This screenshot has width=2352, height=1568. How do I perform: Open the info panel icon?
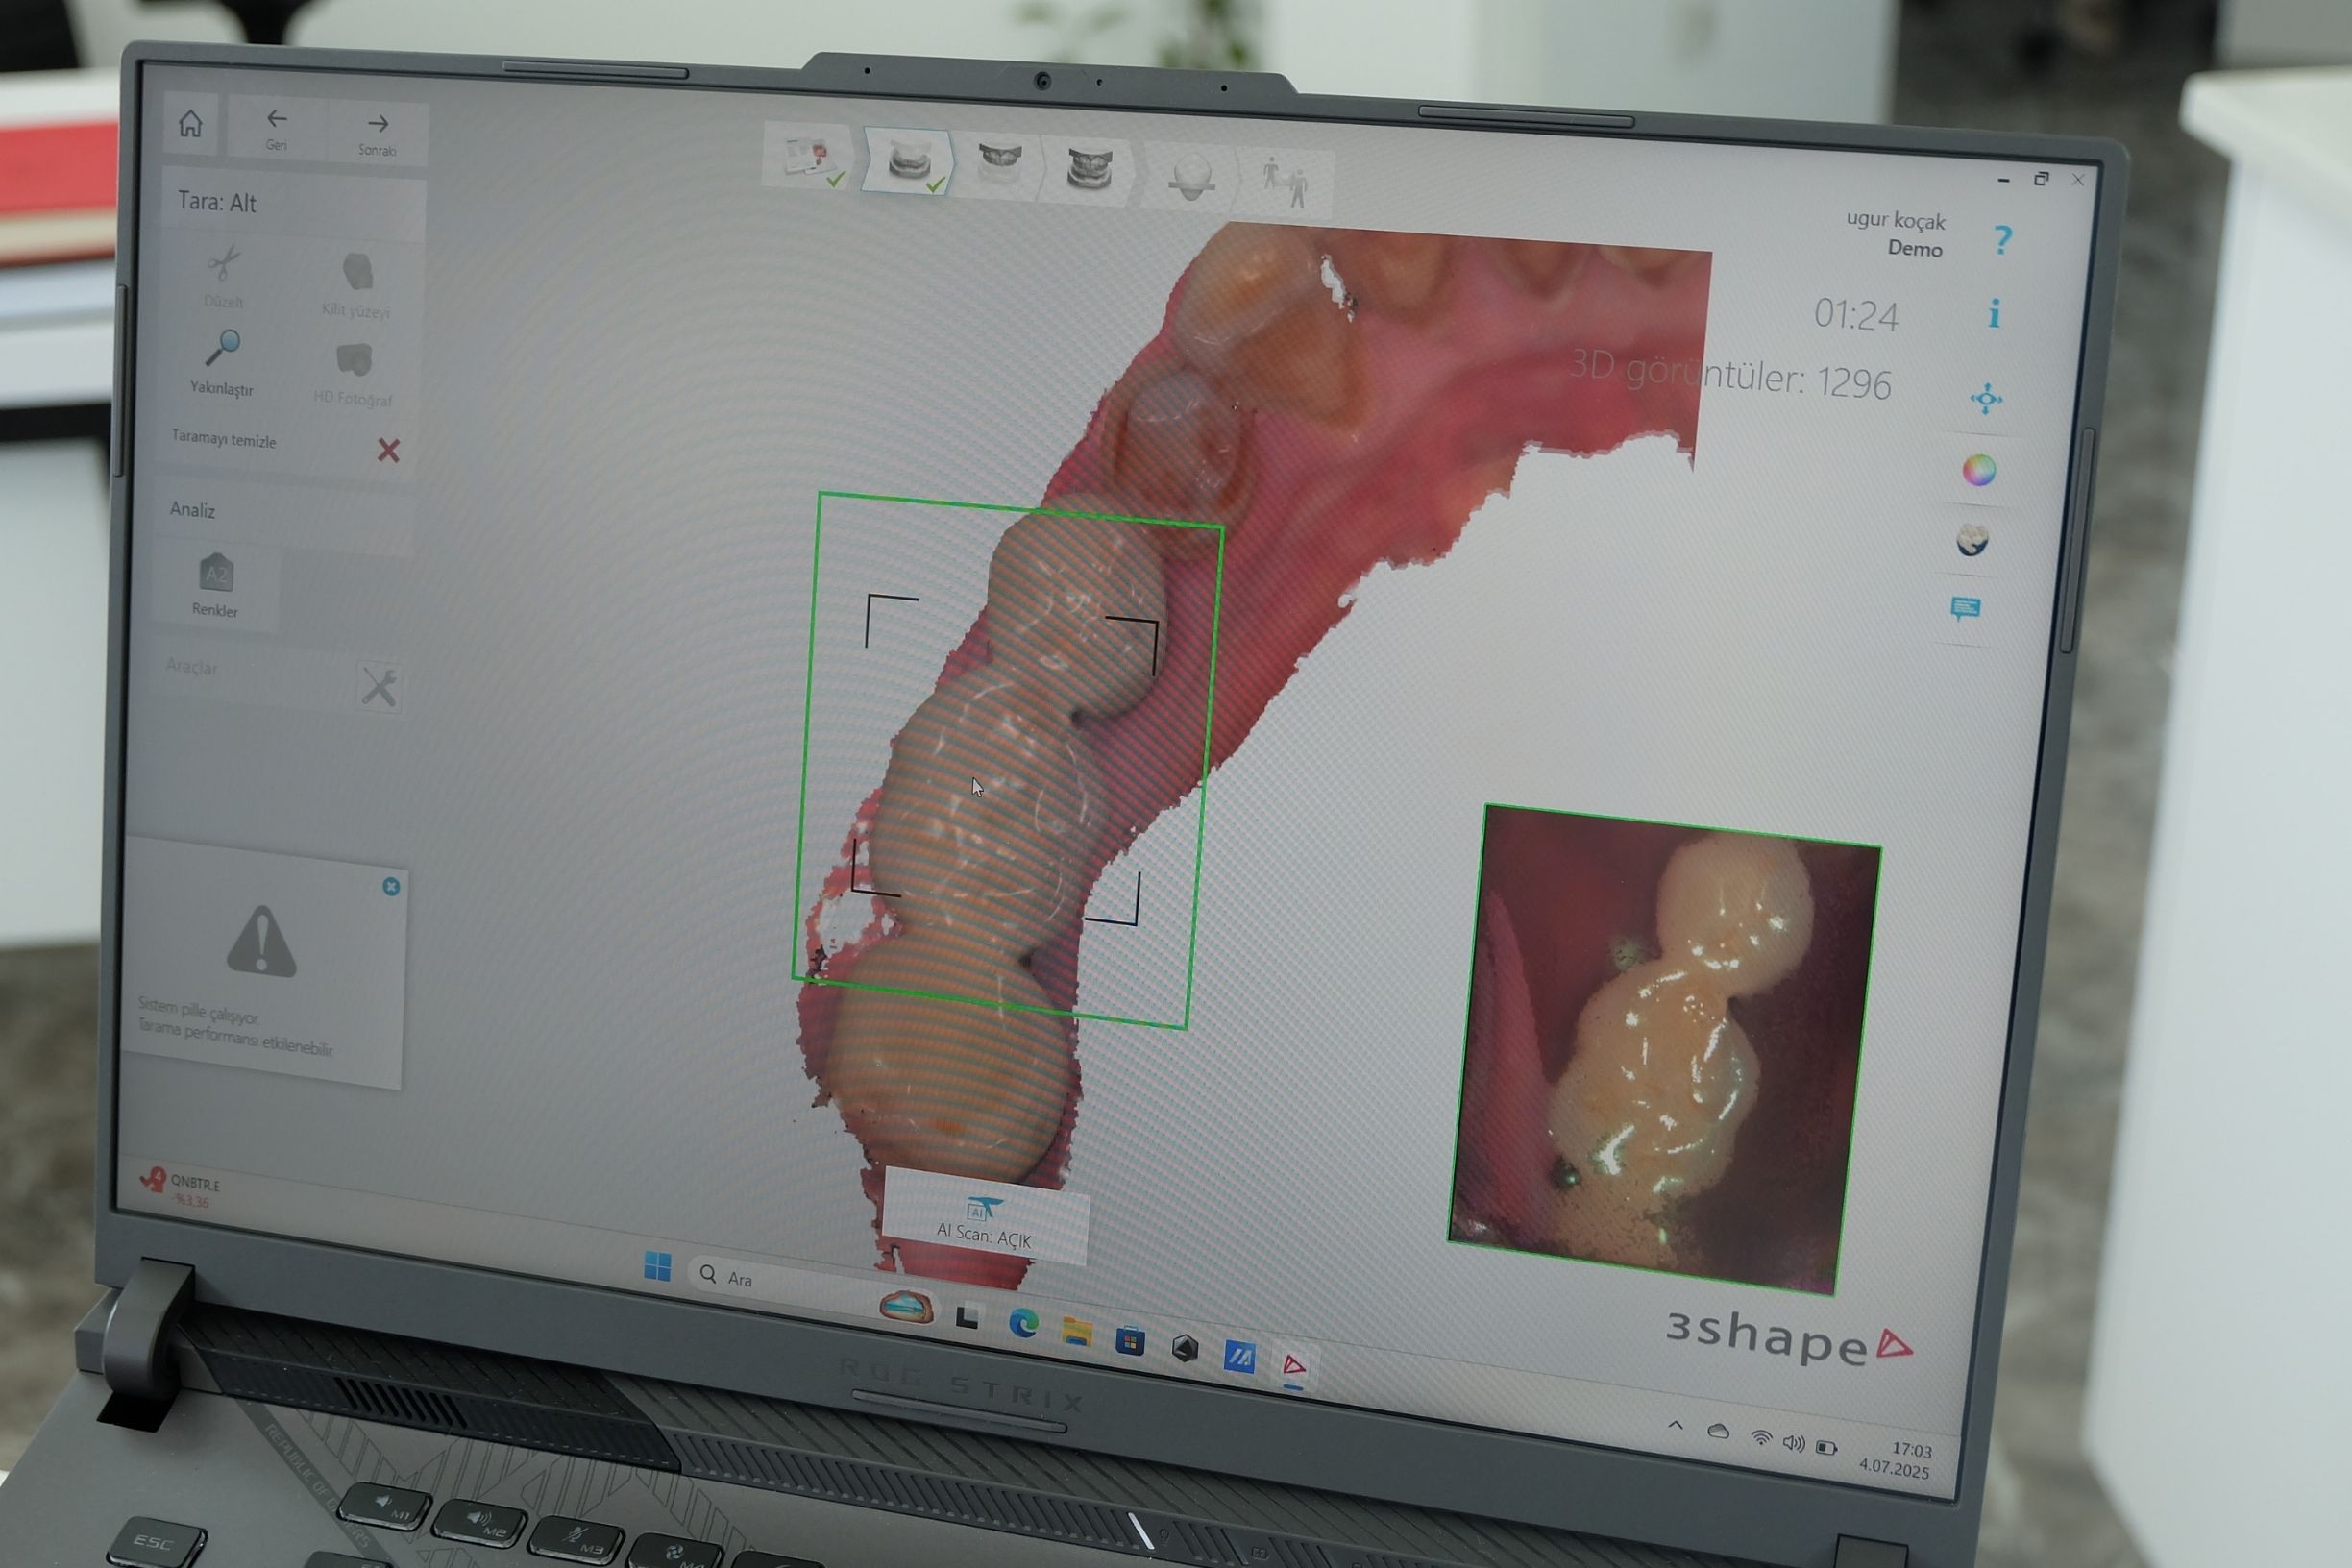coord(1994,314)
